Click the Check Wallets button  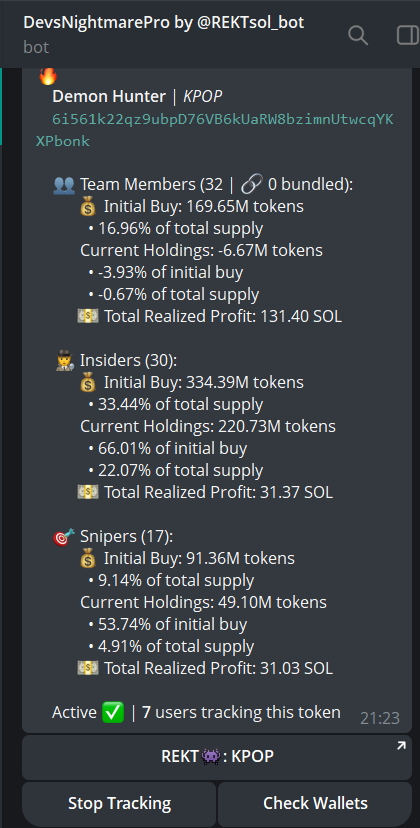[315, 804]
